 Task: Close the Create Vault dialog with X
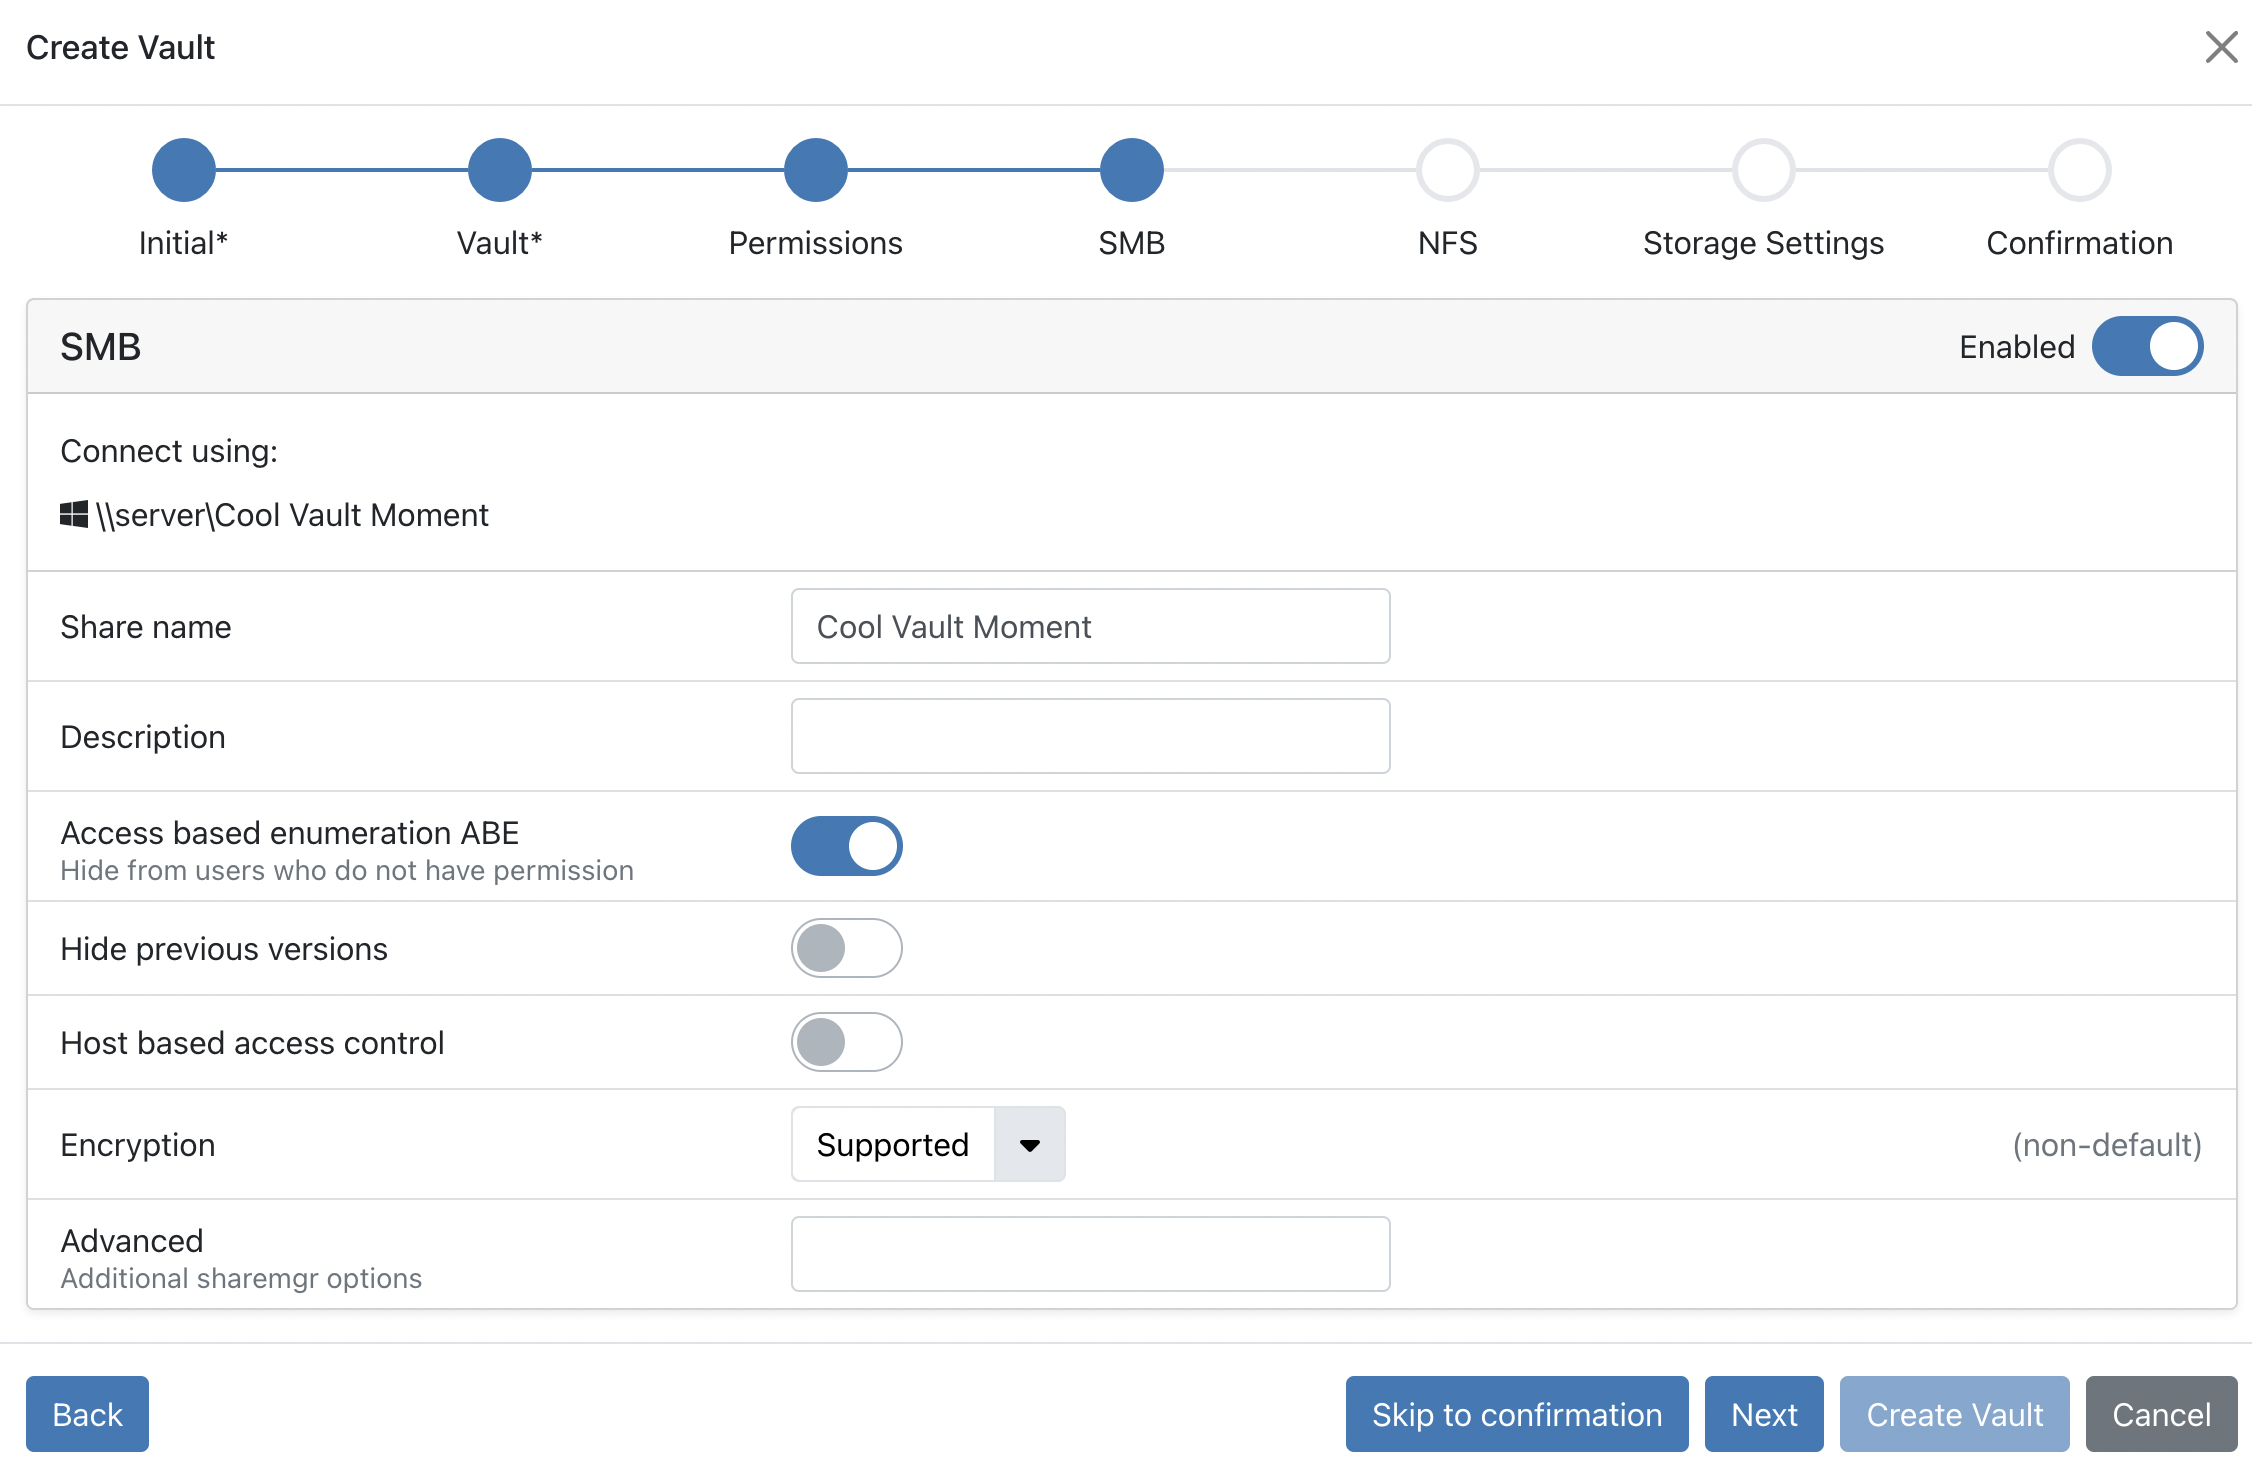[x=2221, y=47]
